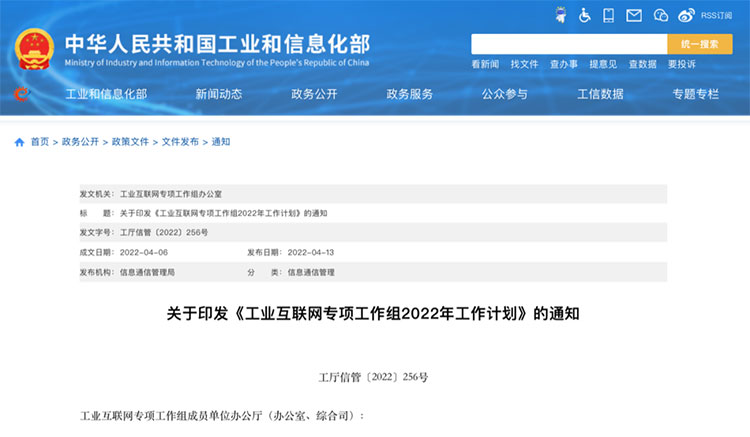Click the red-blue MIIT logo in navbar
This screenshot has height=437, width=750.
22,94
